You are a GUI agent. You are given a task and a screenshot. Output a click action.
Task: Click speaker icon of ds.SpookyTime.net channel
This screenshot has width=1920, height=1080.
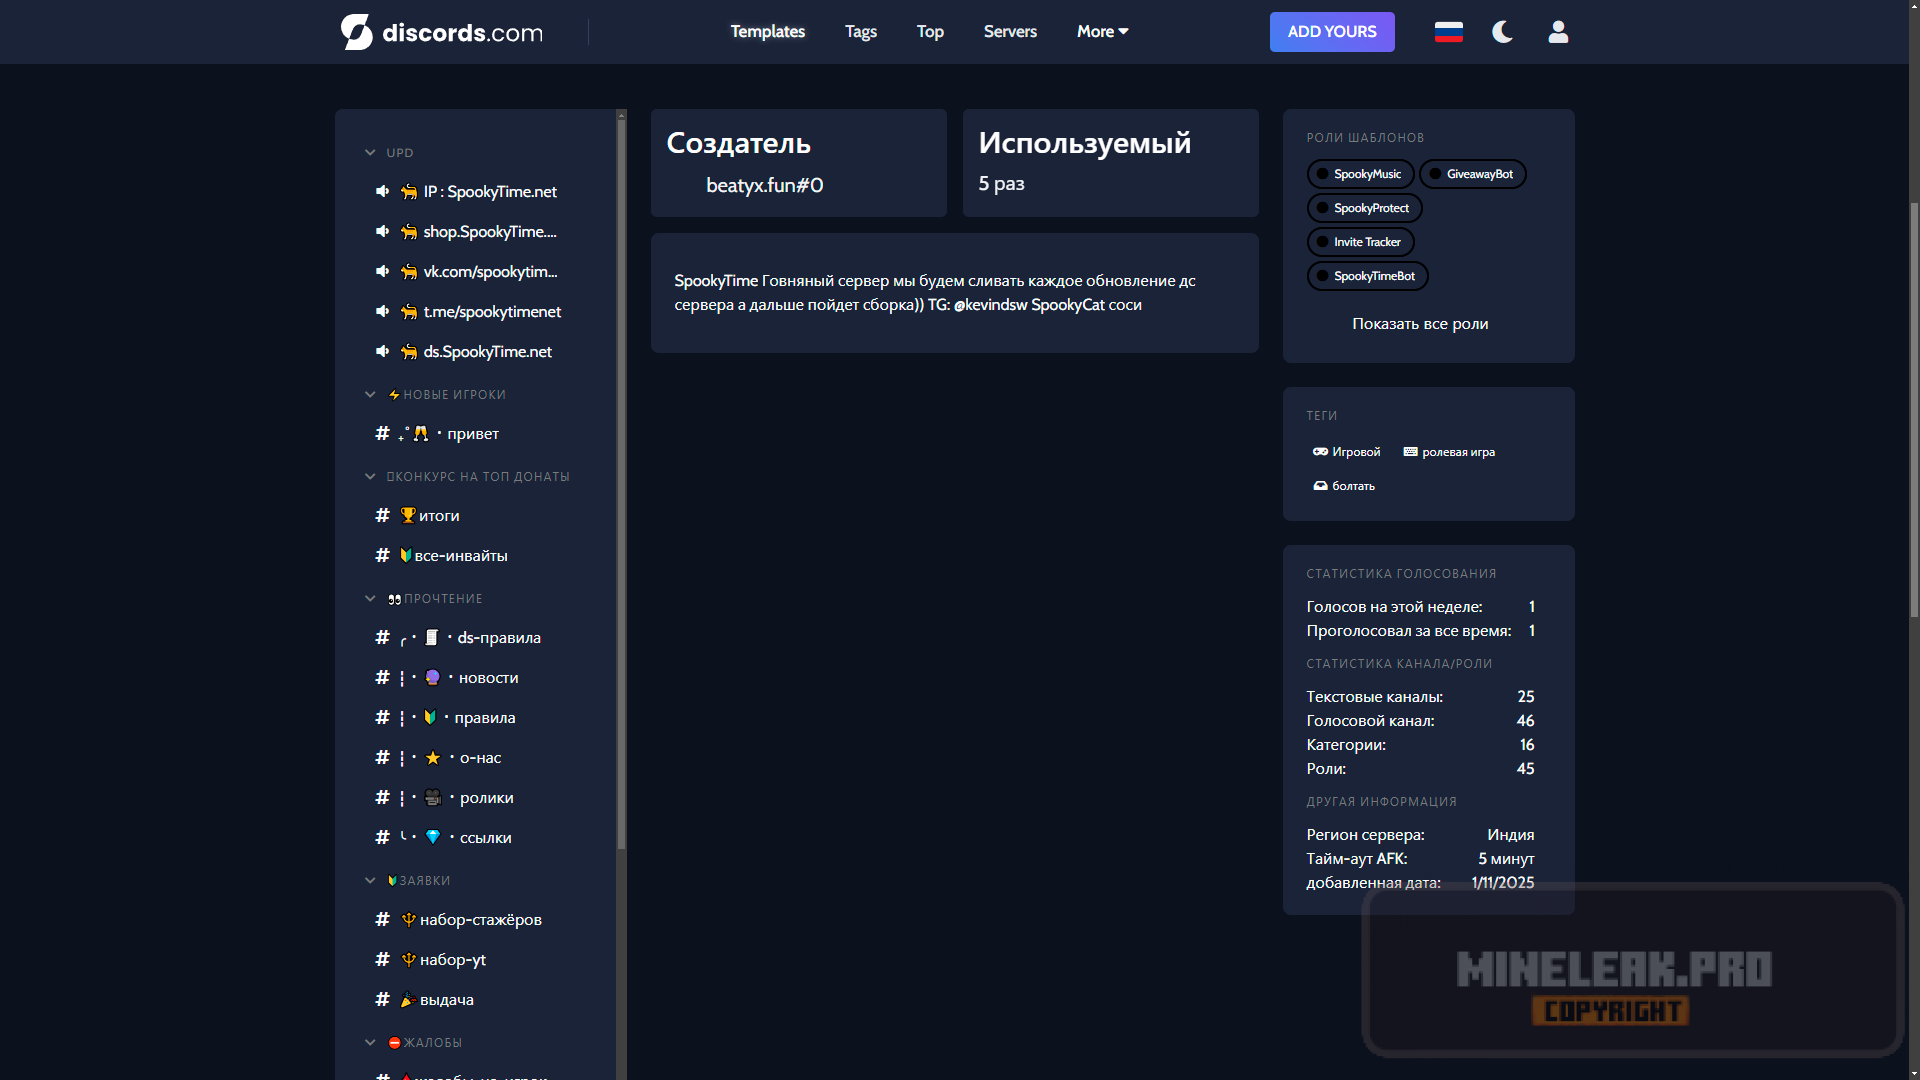pyautogui.click(x=382, y=351)
